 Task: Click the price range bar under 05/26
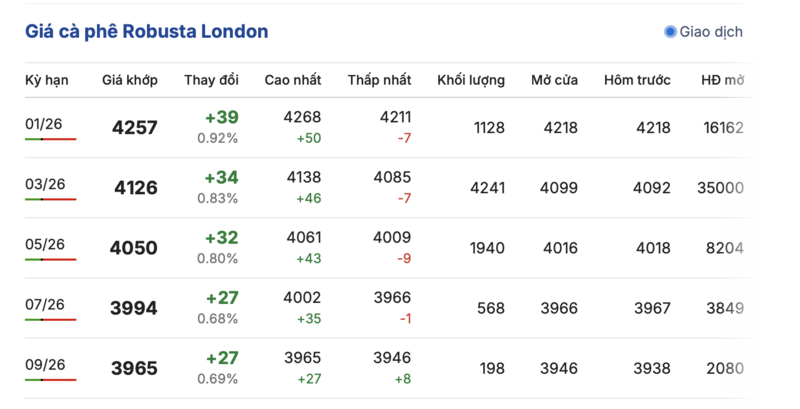click(x=51, y=260)
